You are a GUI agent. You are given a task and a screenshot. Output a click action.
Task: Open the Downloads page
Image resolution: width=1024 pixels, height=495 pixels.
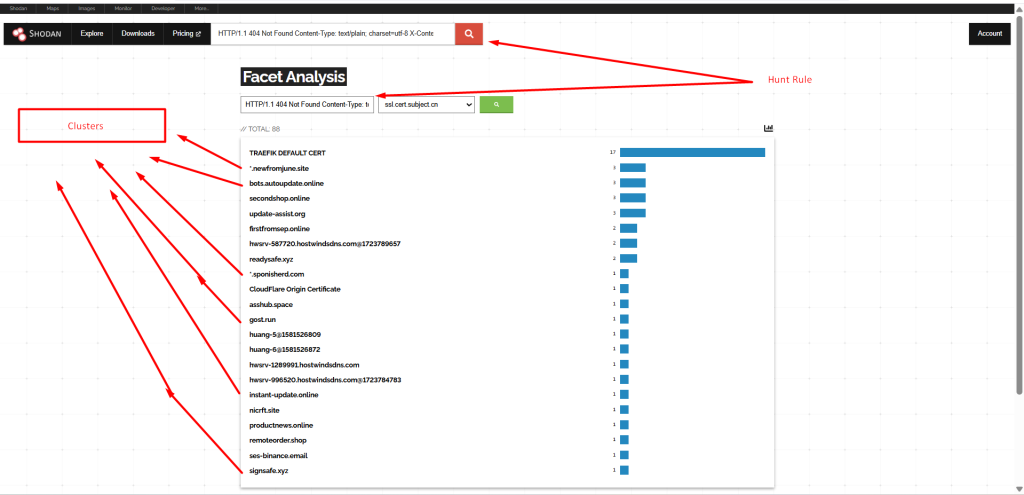pos(138,34)
